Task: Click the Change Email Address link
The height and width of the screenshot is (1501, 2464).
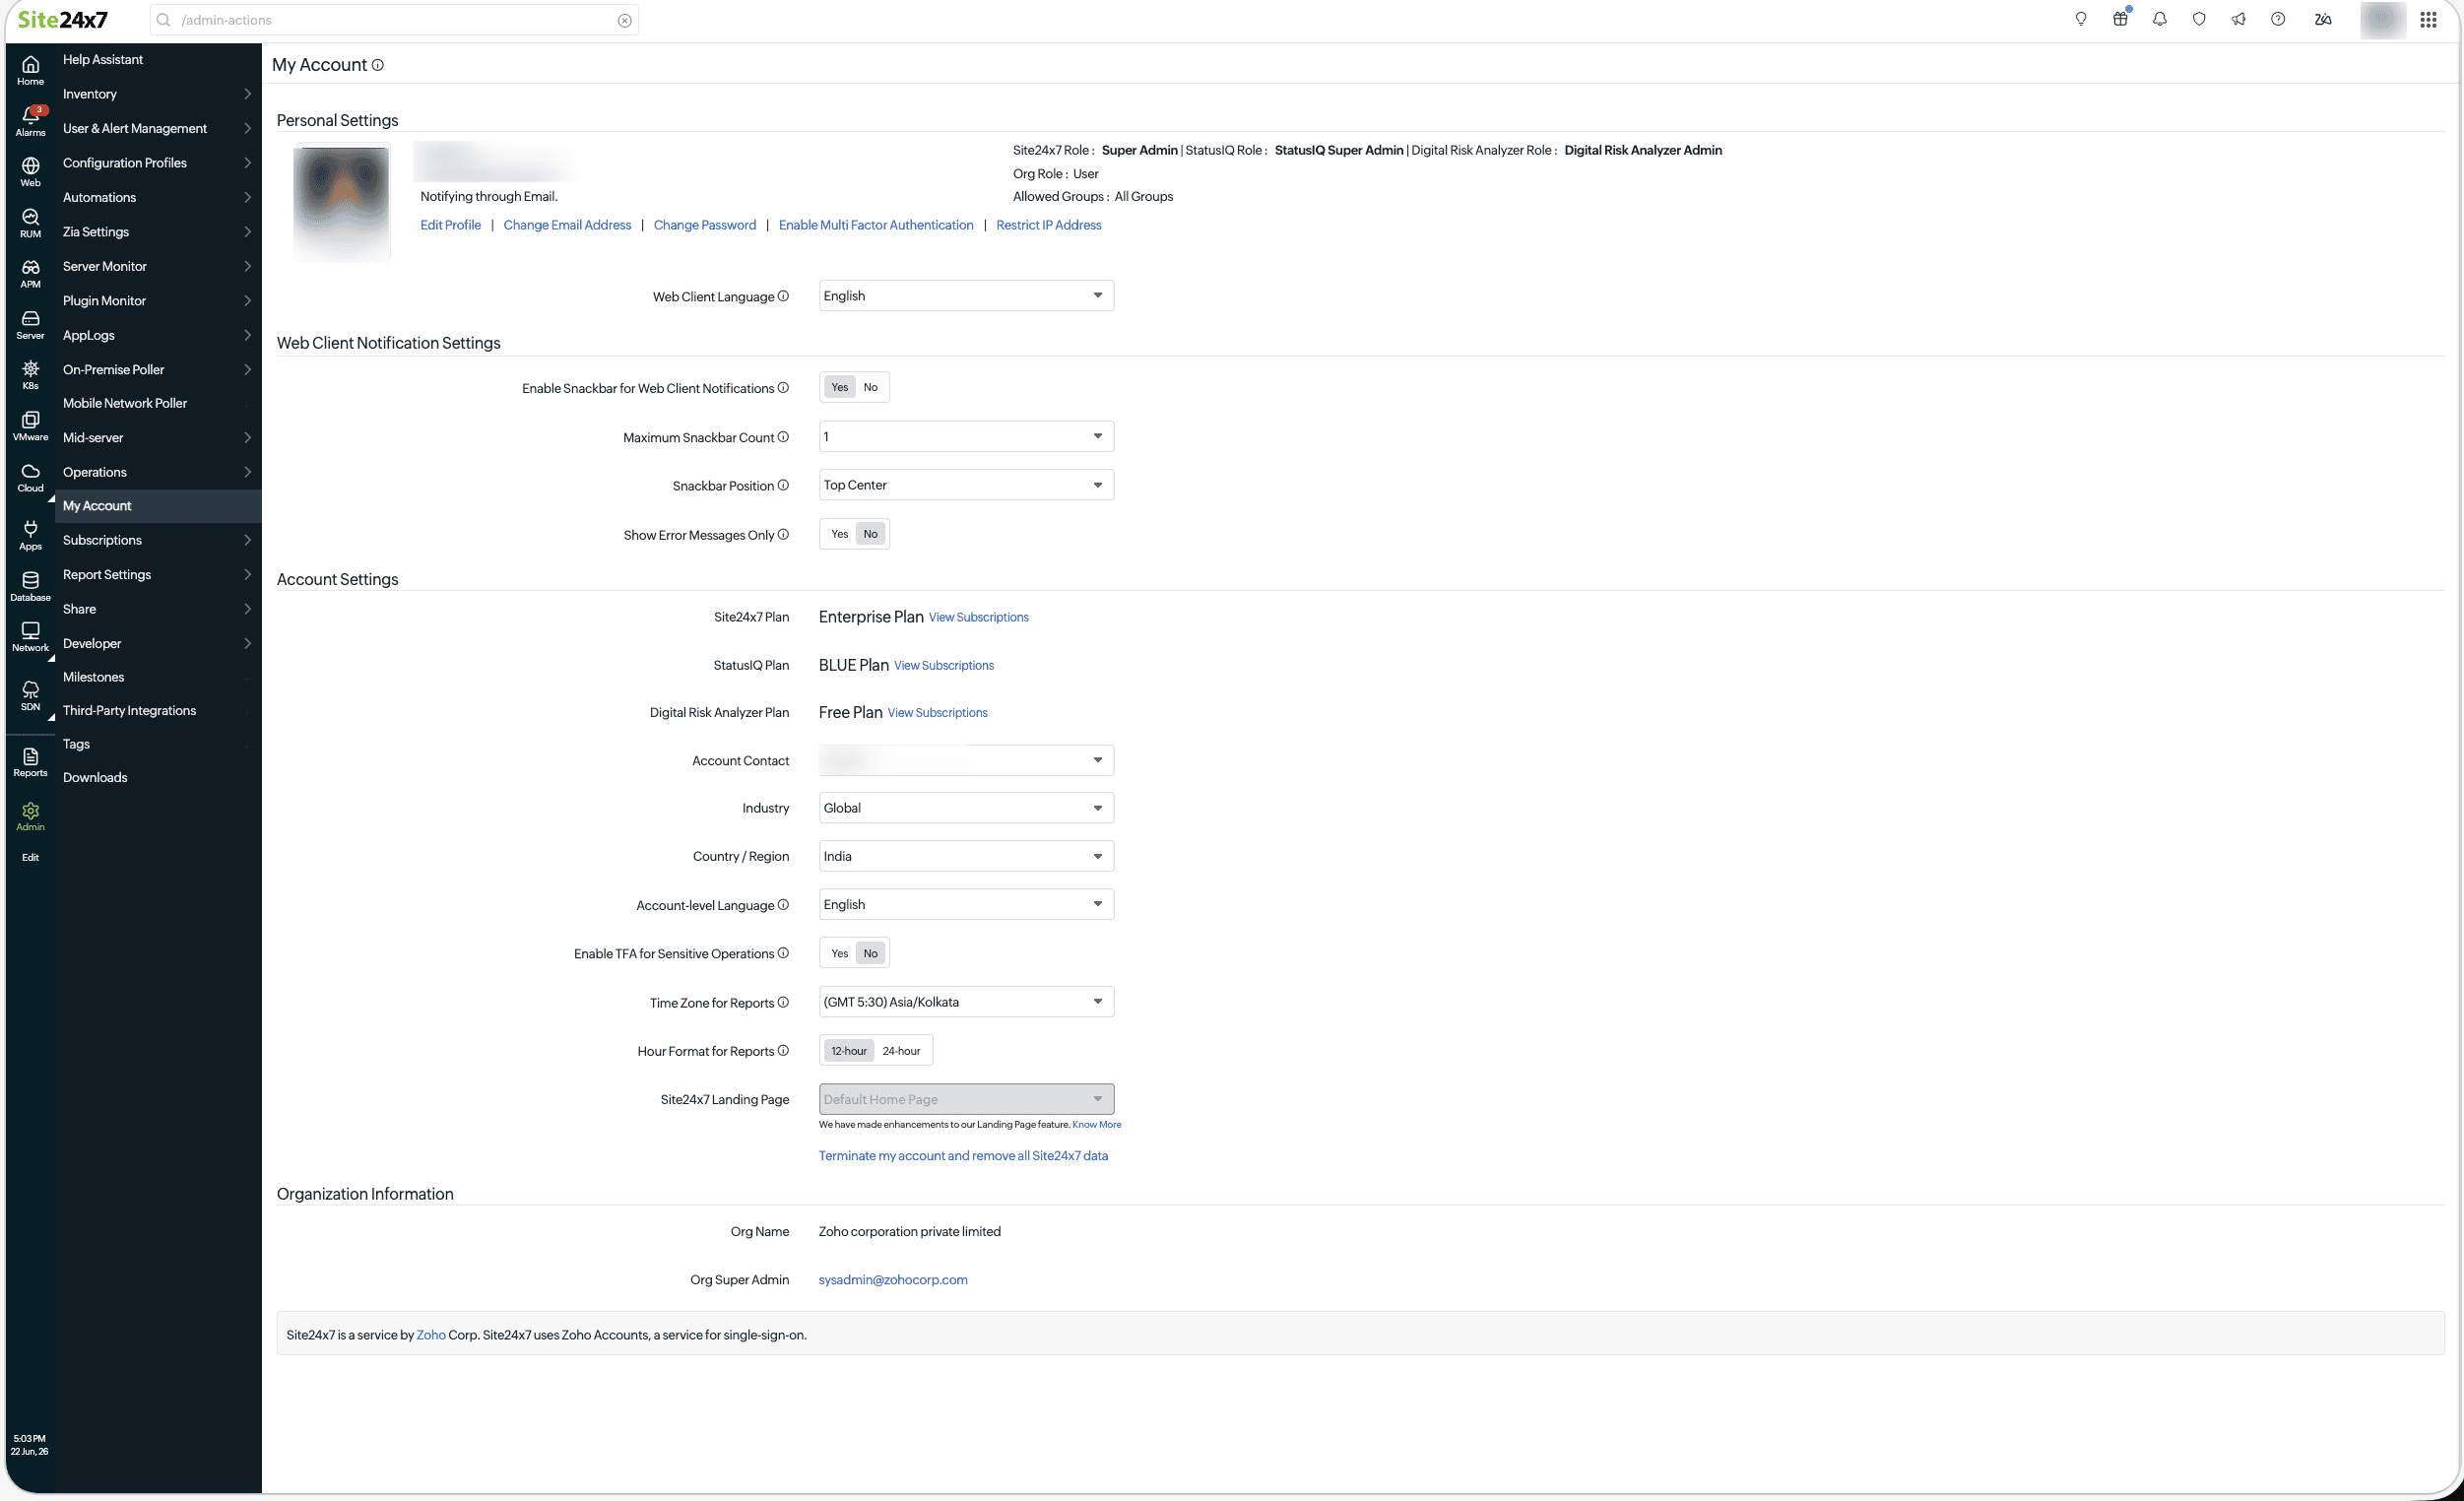Action: pos(567,225)
